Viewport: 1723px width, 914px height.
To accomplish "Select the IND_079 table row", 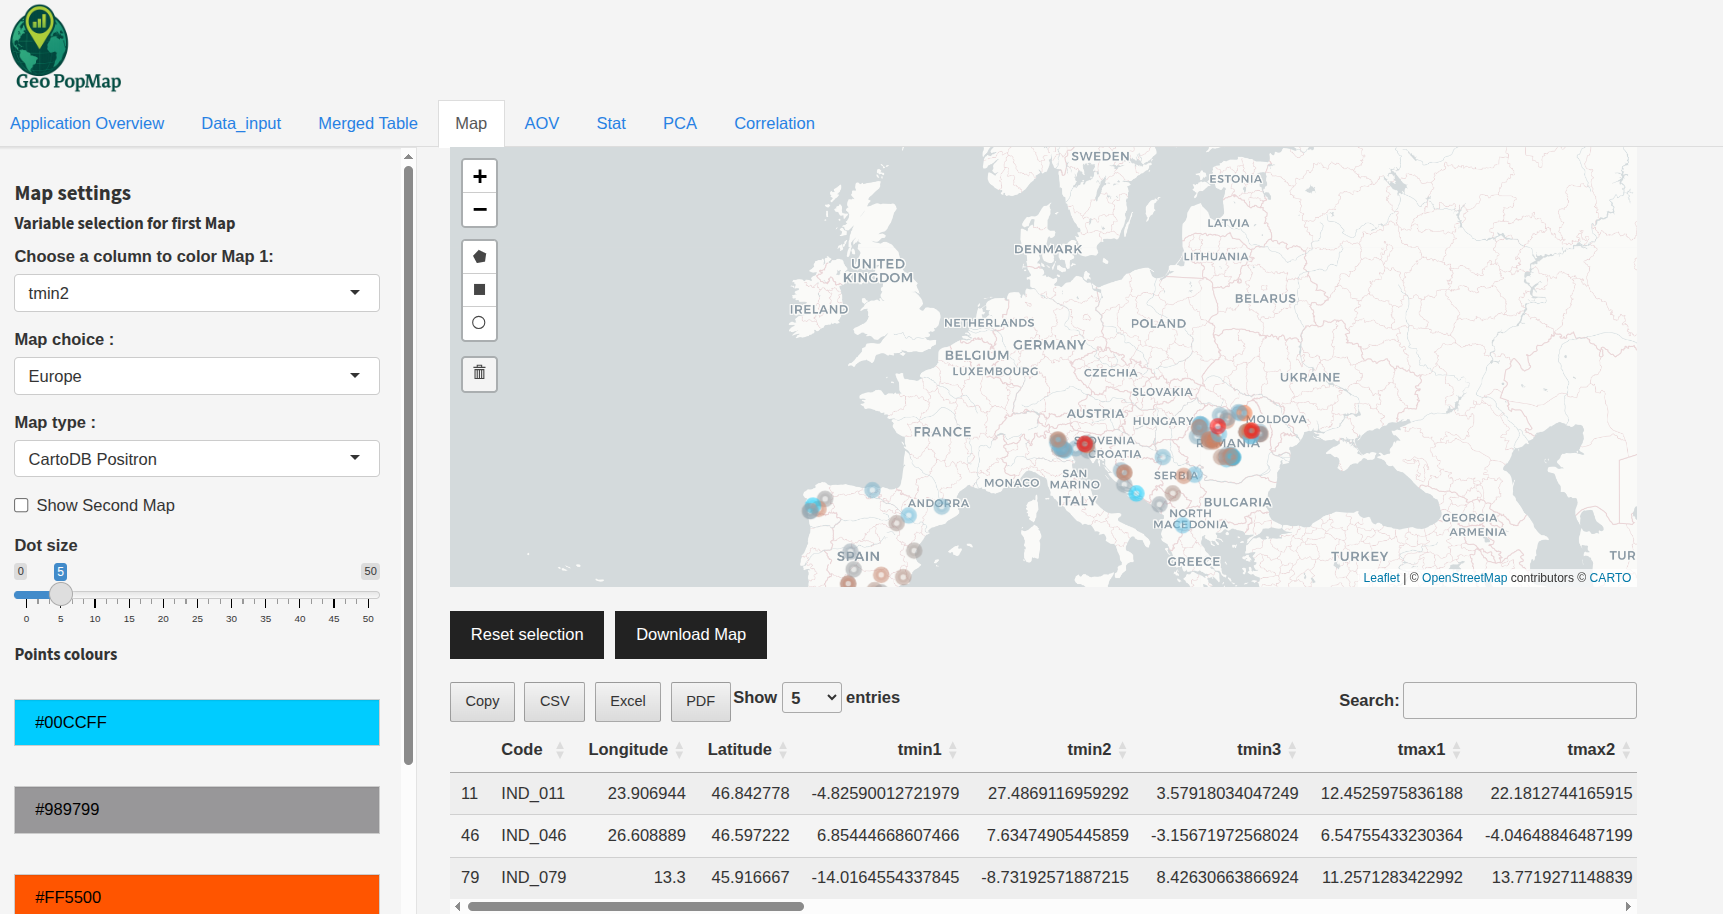I will coord(1043,877).
